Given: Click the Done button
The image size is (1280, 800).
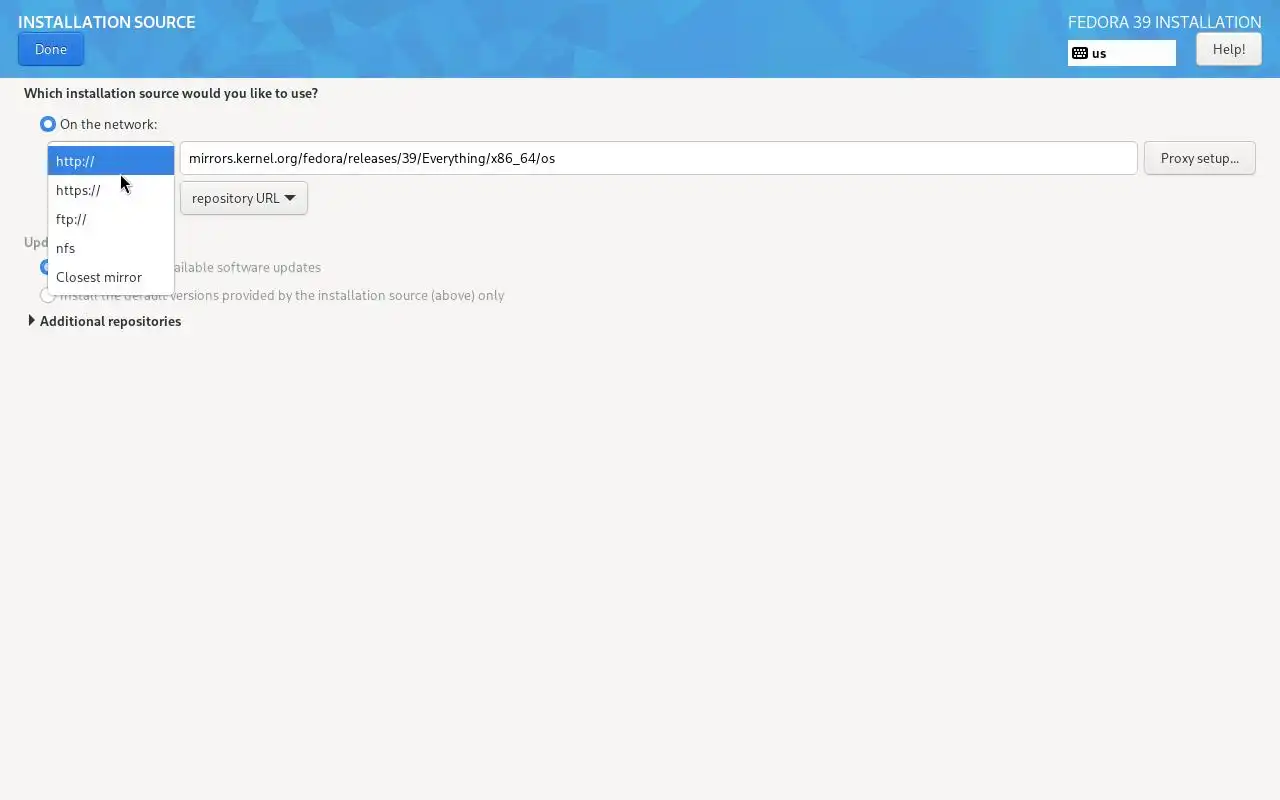Looking at the screenshot, I should pyautogui.click(x=51, y=49).
